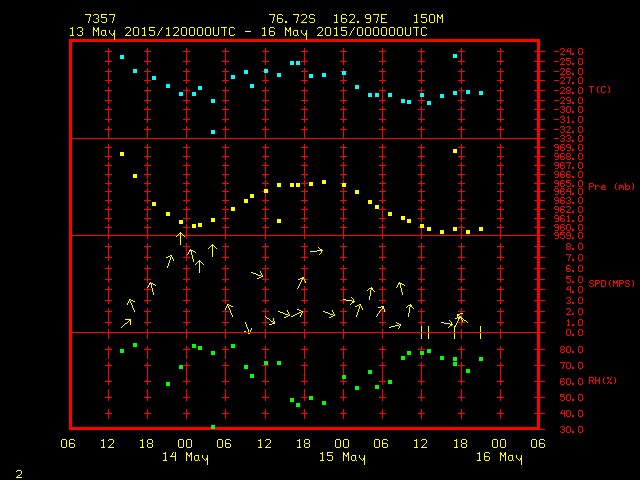Image resolution: width=640 pixels, height=480 pixels.
Task: Click the T(C) temperature axis label
Action: (600, 90)
